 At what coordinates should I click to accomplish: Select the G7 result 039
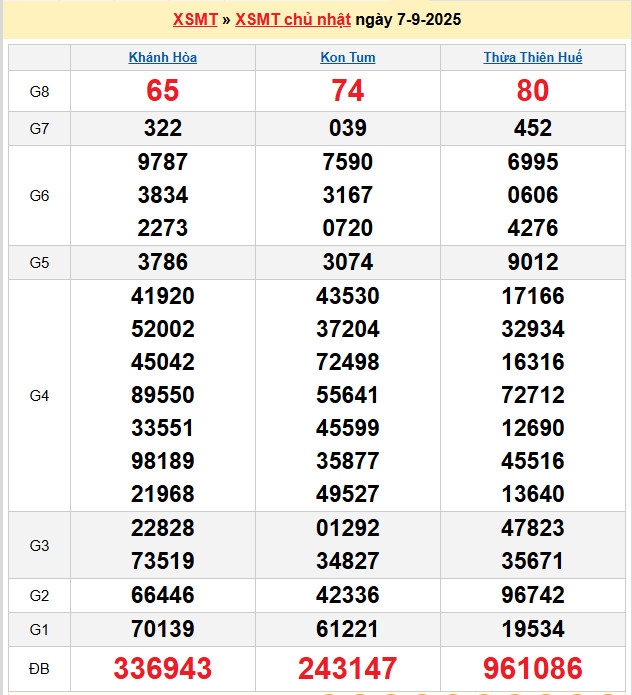point(348,128)
